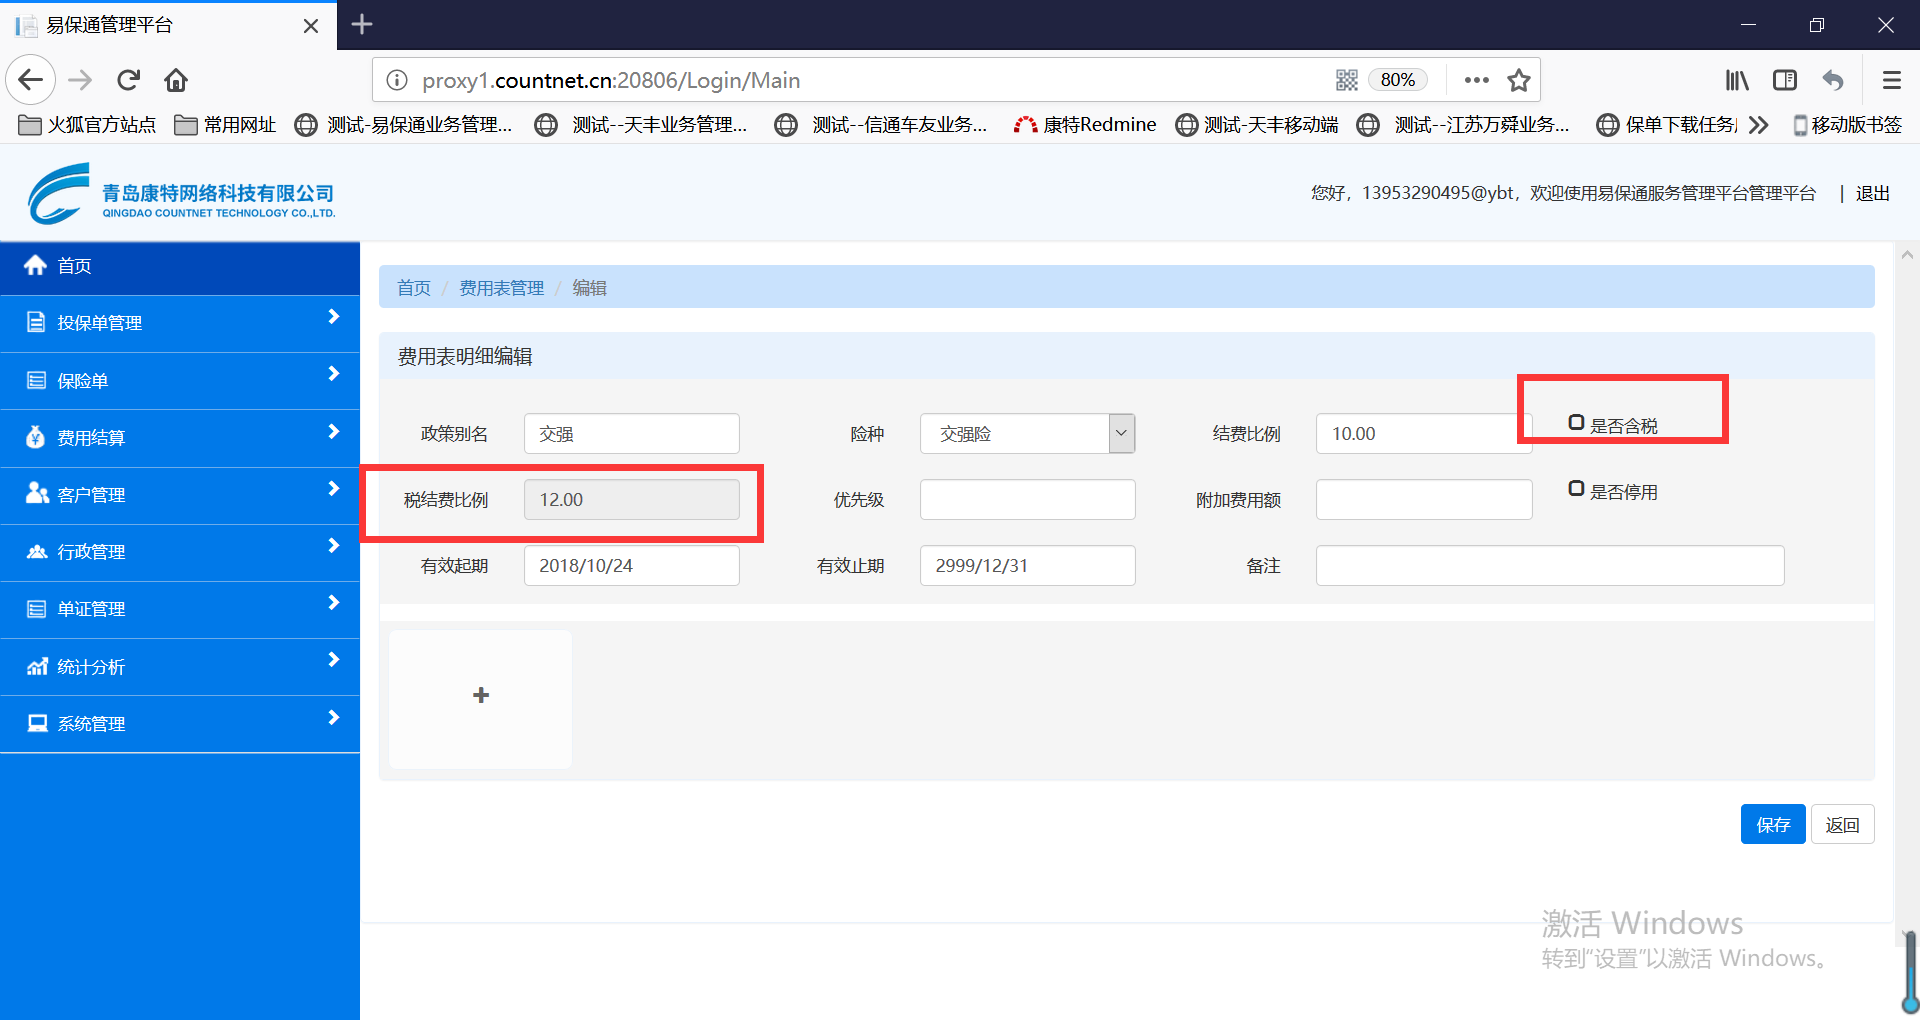1920x1020 pixels.
Task: Open the 保险单 sidebar menu
Action: [180, 381]
